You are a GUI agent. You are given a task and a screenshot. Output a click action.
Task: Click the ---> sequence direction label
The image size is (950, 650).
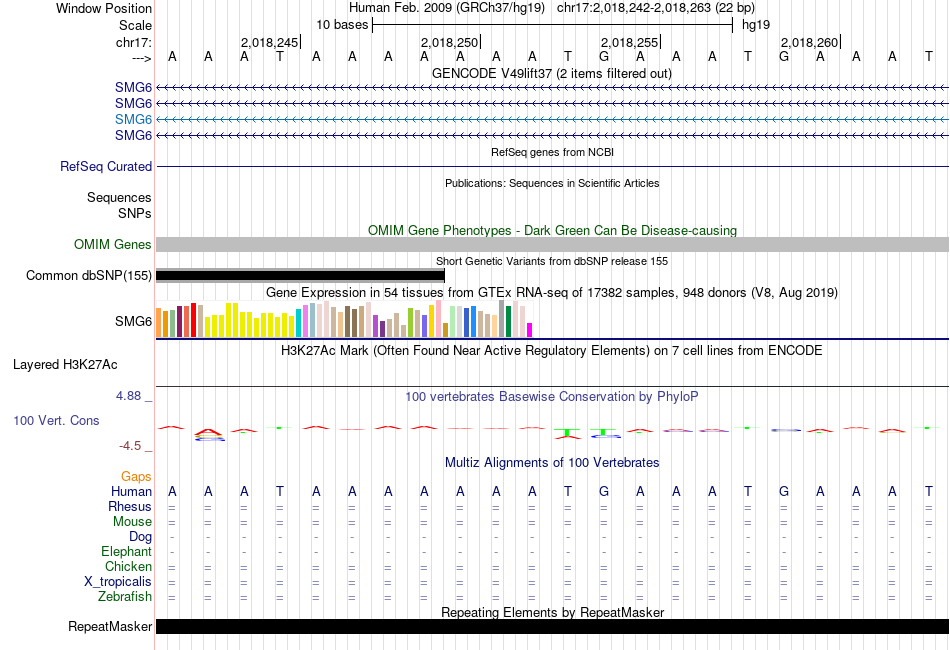point(142,58)
